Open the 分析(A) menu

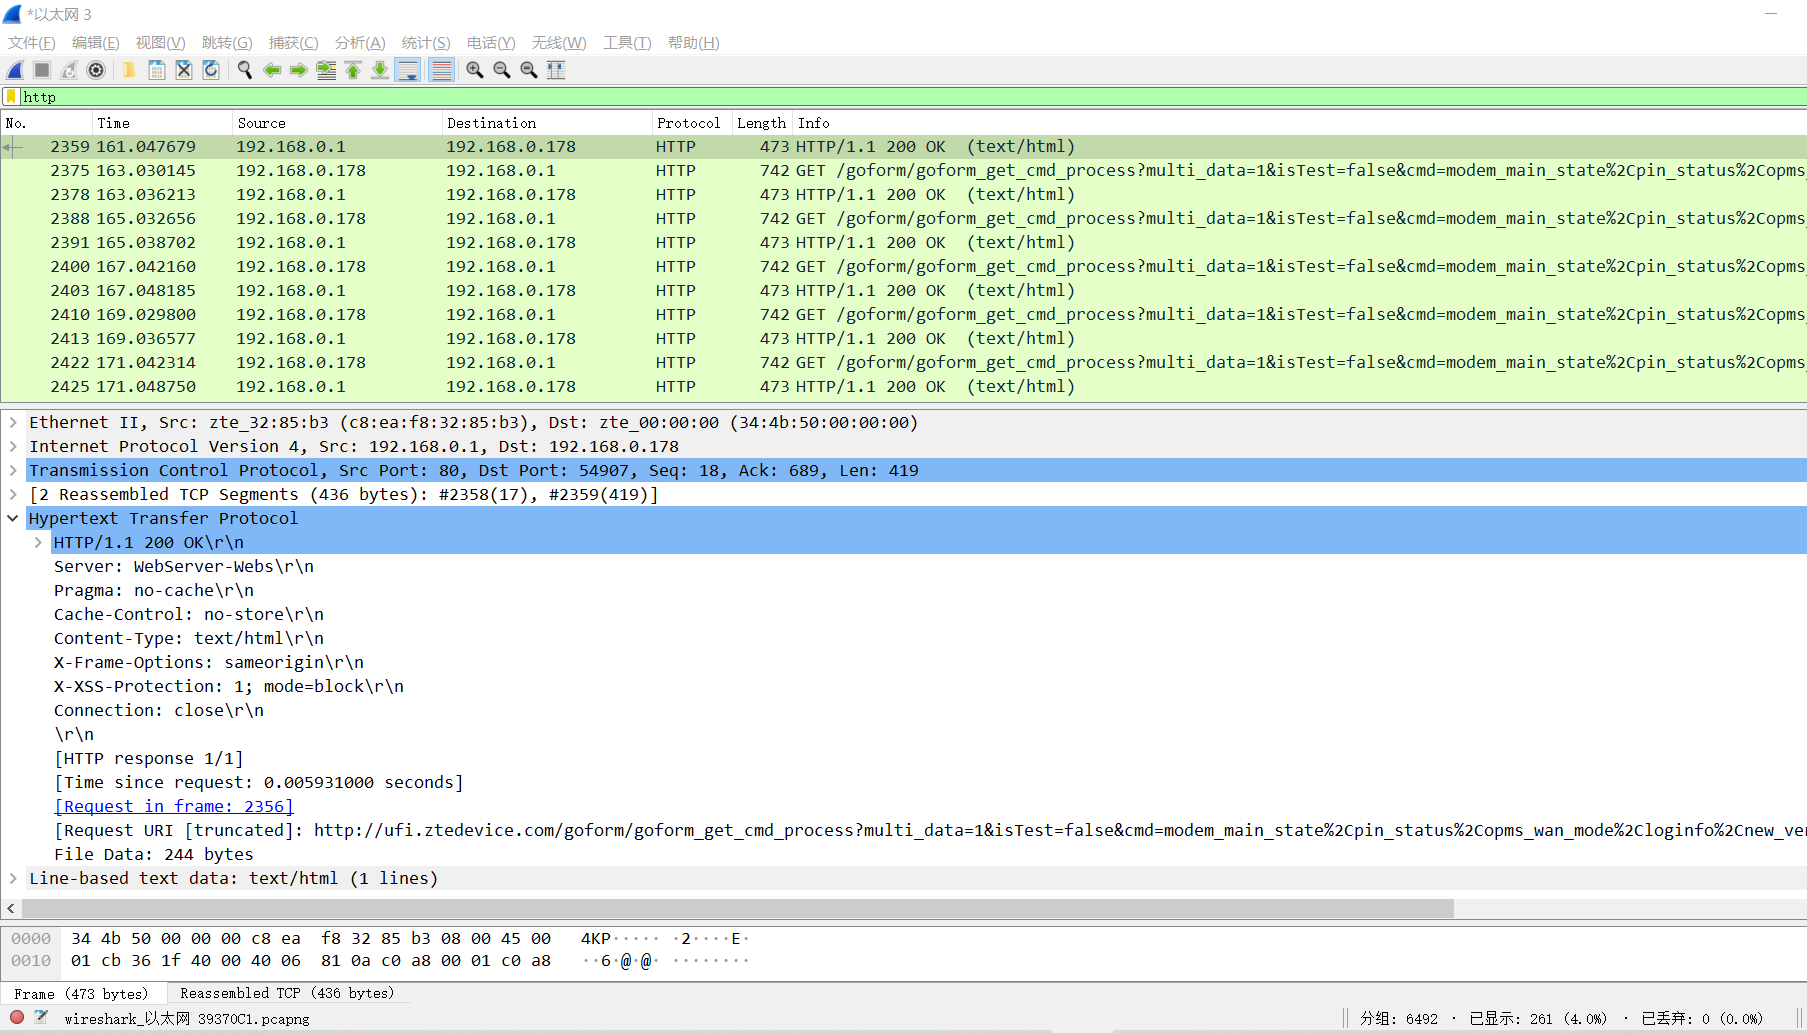(x=360, y=43)
